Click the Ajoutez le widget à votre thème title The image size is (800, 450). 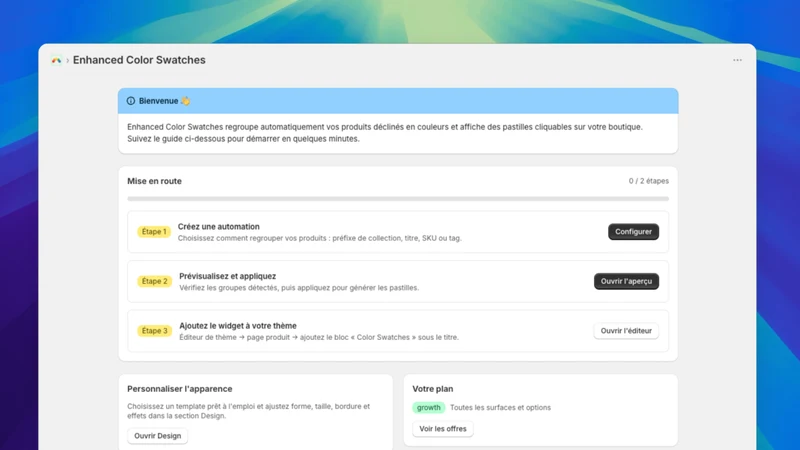(x=238, y=326)
